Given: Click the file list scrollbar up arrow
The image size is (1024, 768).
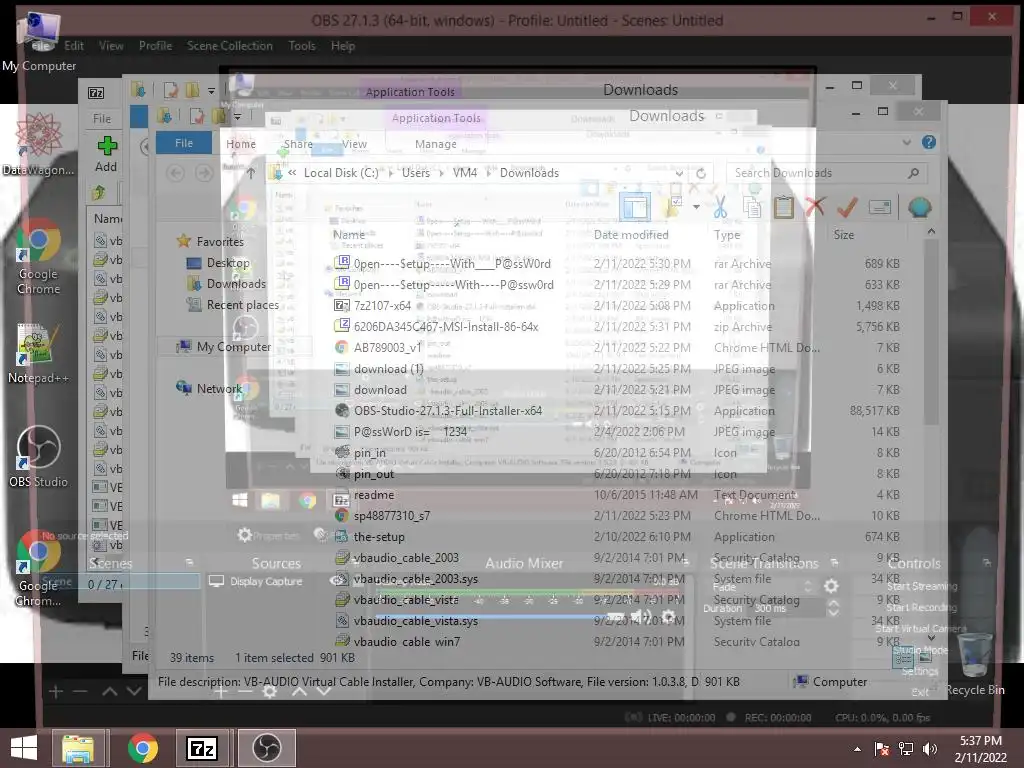Looking at the screenshot, I should [931, 232].
